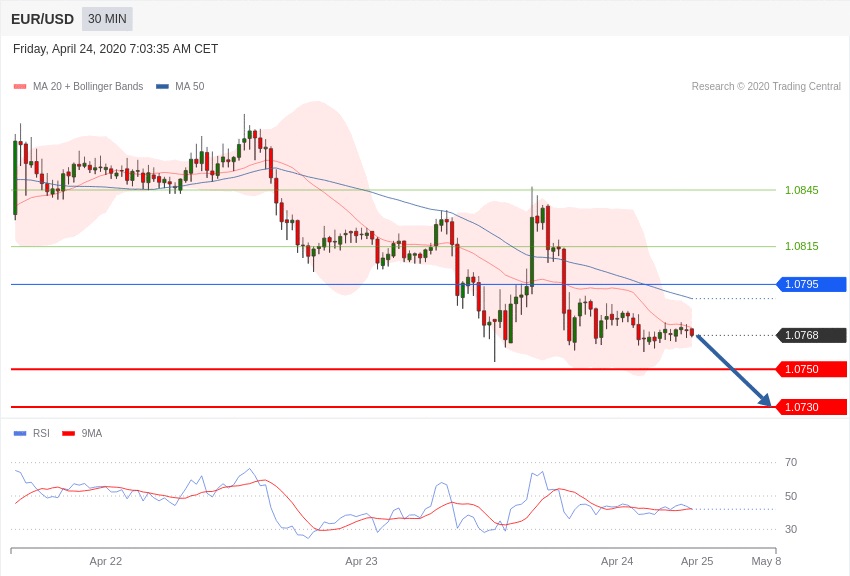Select the '9MA' legend label

point(92,433)
